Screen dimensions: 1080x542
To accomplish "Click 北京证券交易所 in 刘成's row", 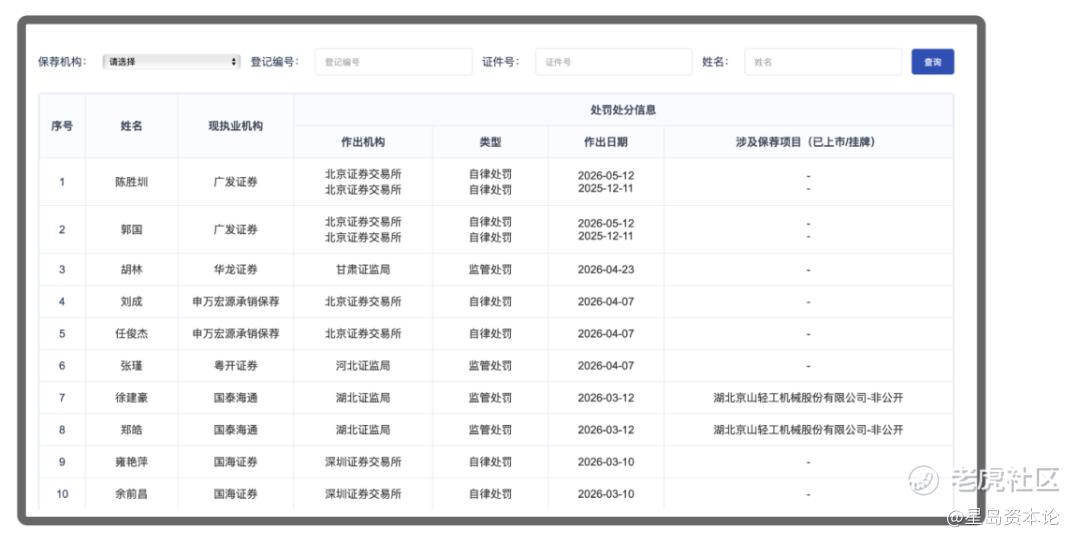I will pos(363,302).
